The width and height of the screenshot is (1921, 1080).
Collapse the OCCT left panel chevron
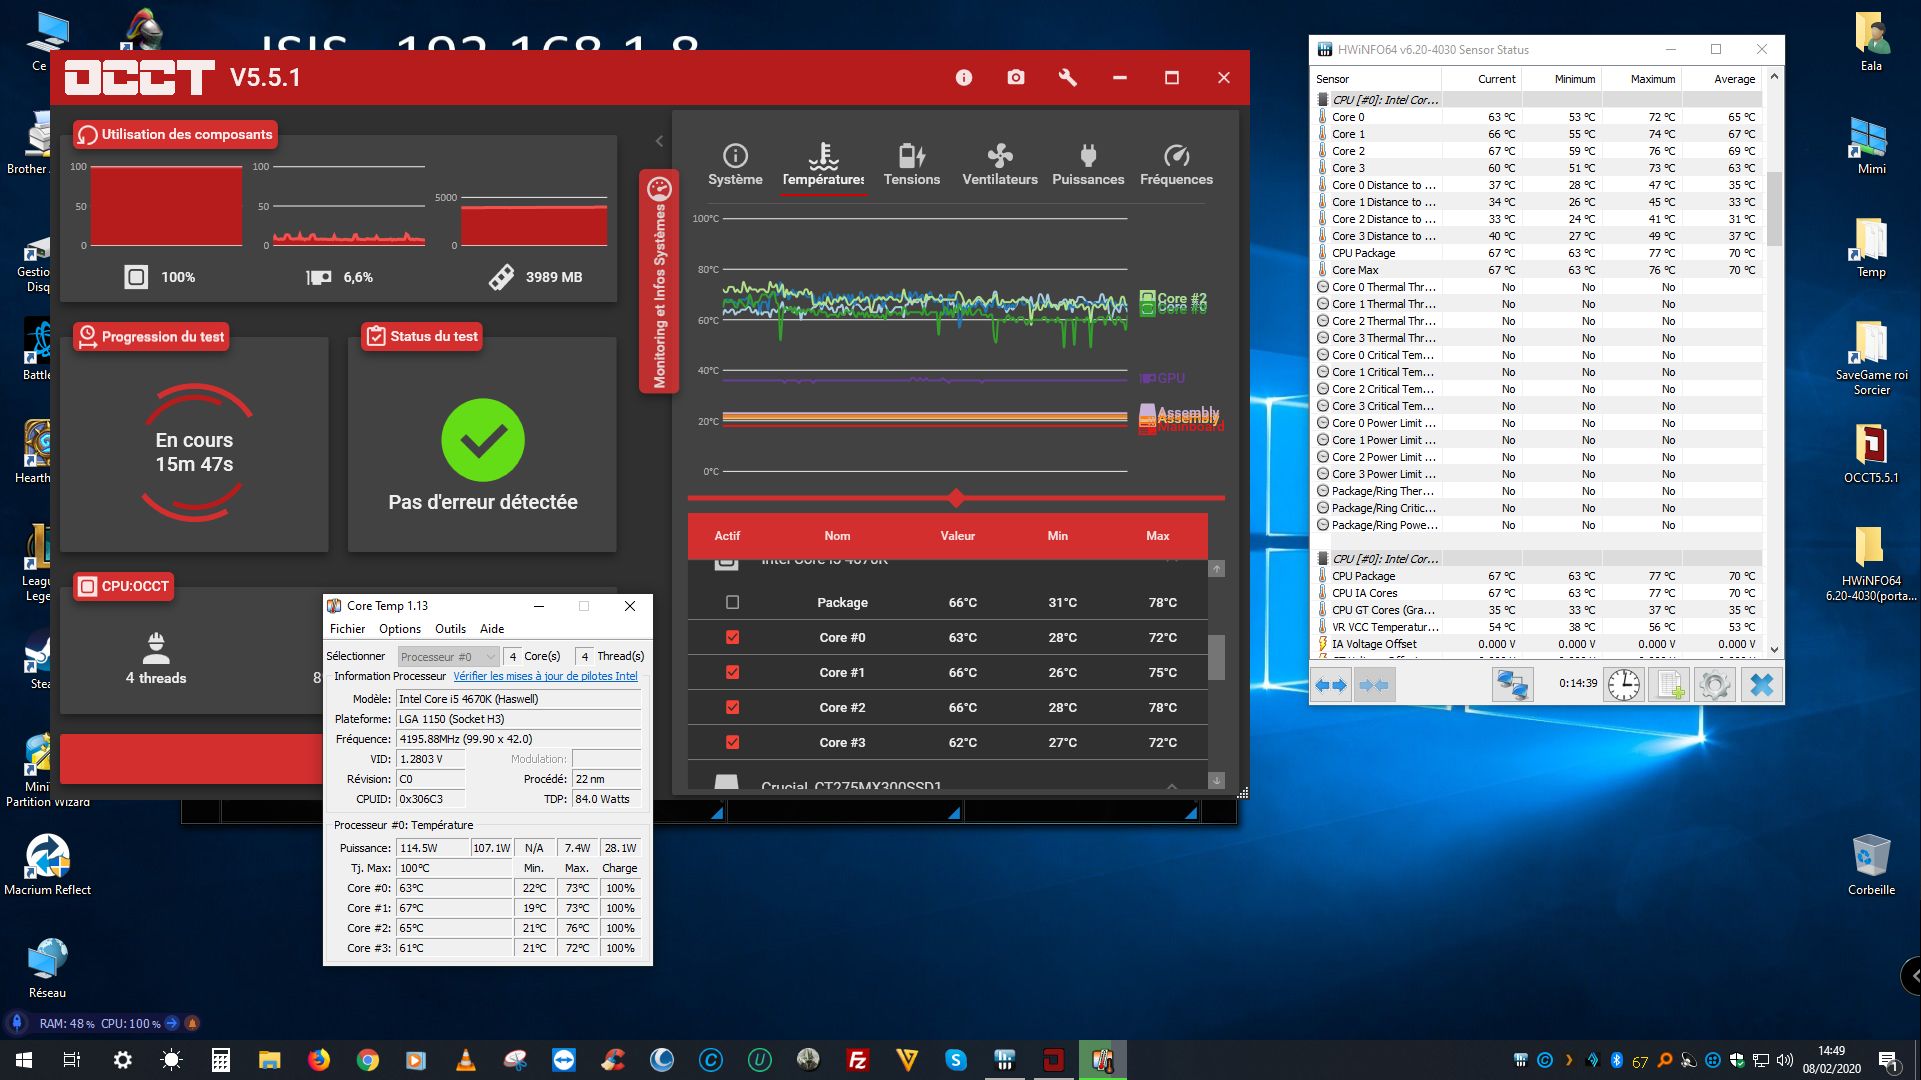659,141
